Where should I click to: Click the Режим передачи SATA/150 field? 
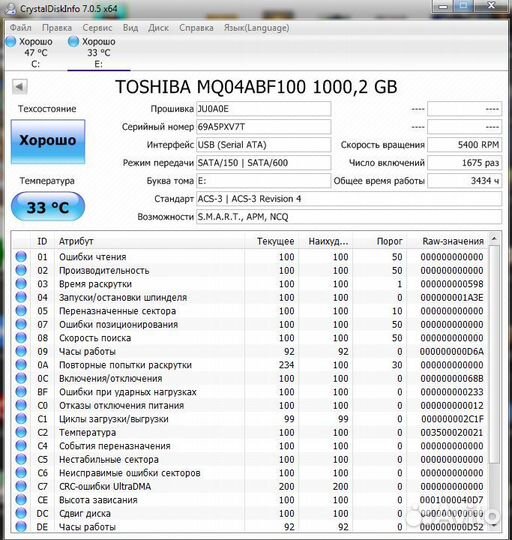tap(263, 163)
